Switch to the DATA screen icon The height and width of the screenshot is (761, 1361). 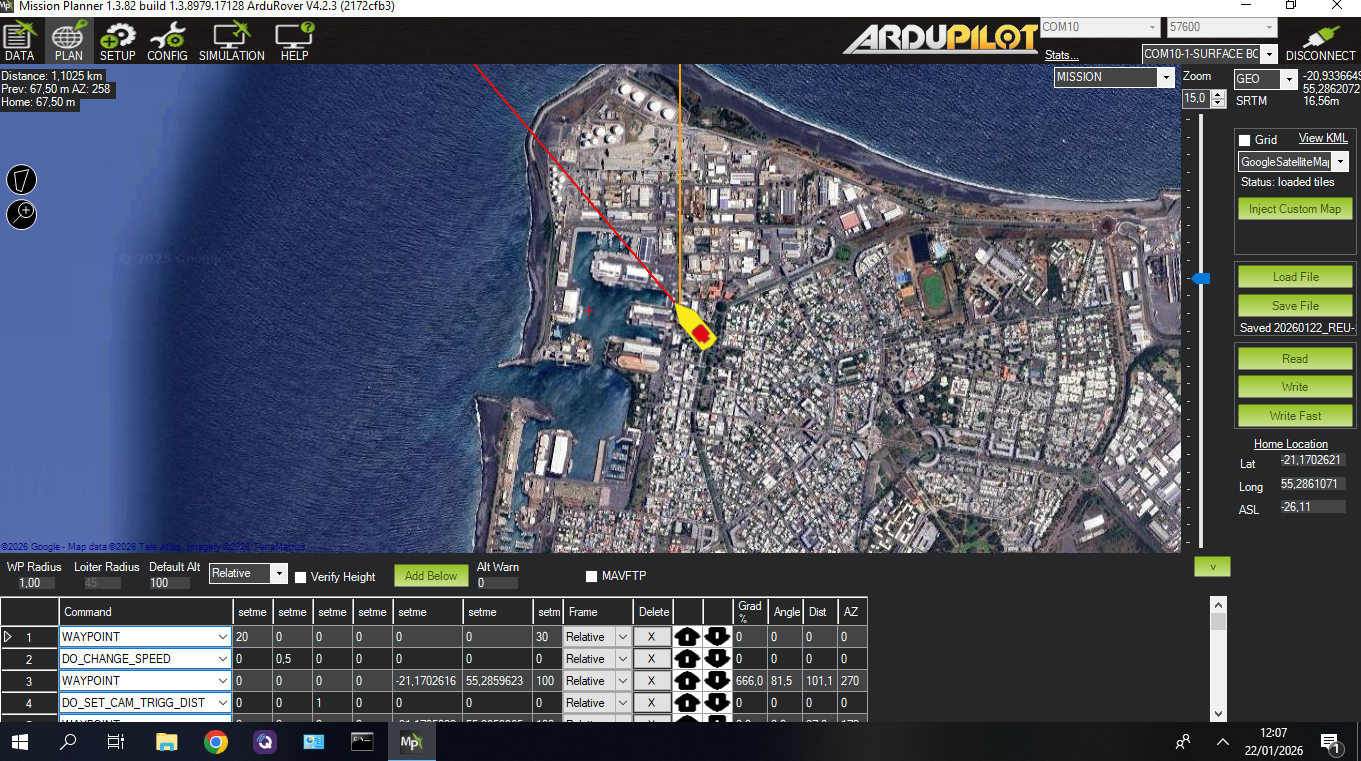tap(18, 40)
